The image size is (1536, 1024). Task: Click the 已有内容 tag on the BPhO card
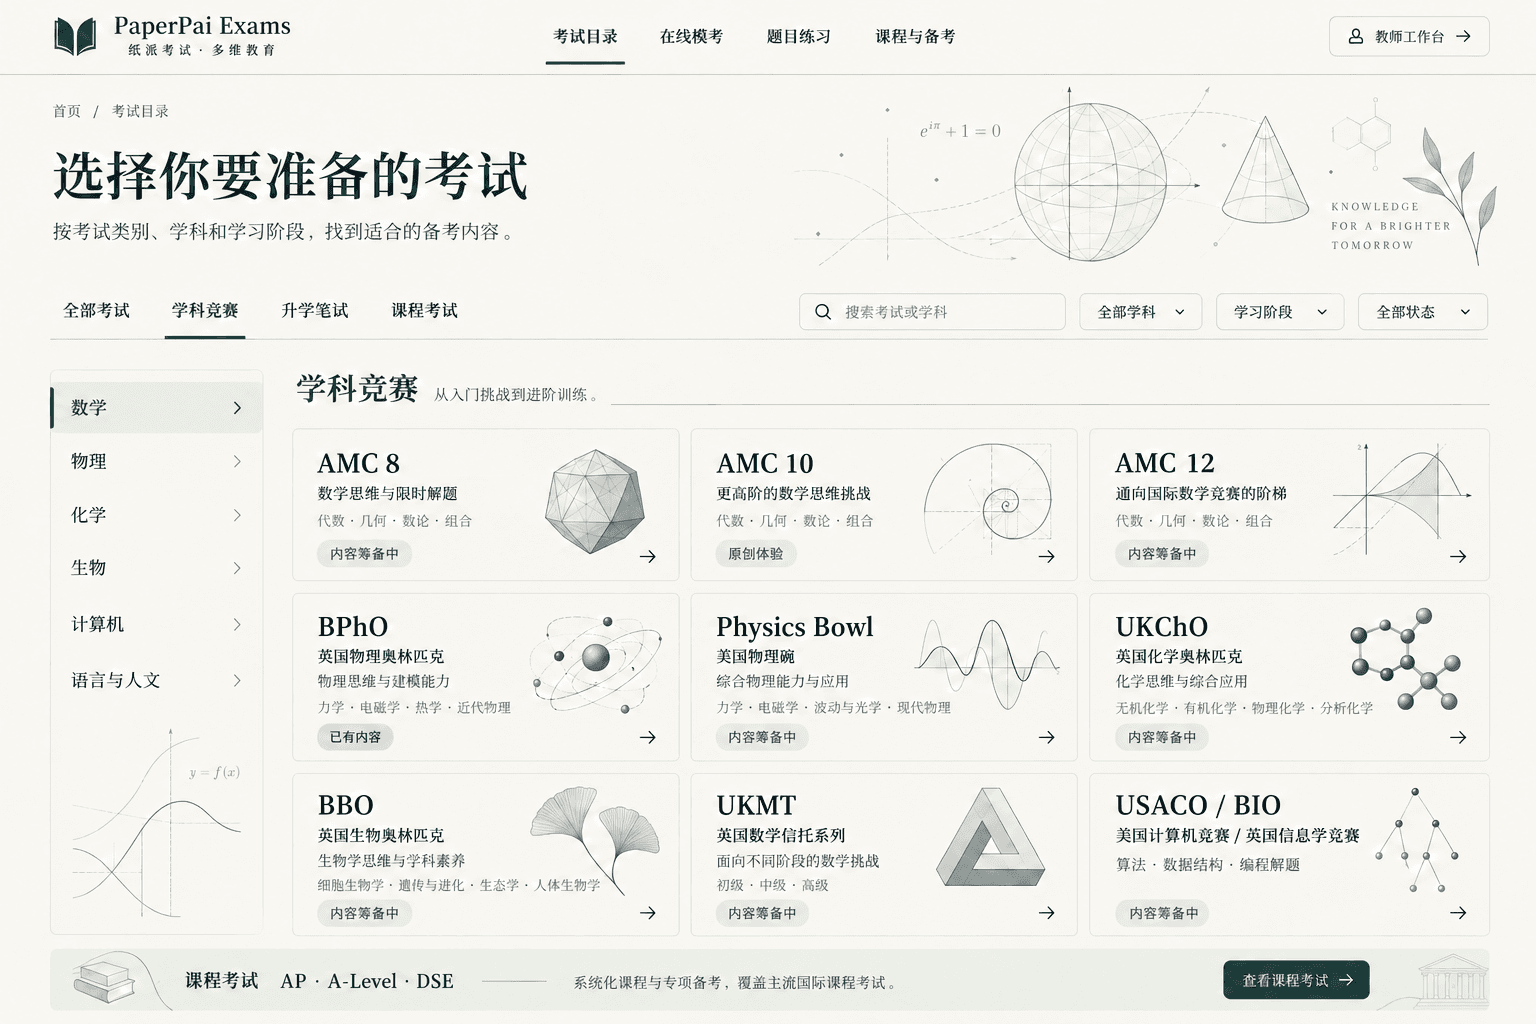click(355, 737)
